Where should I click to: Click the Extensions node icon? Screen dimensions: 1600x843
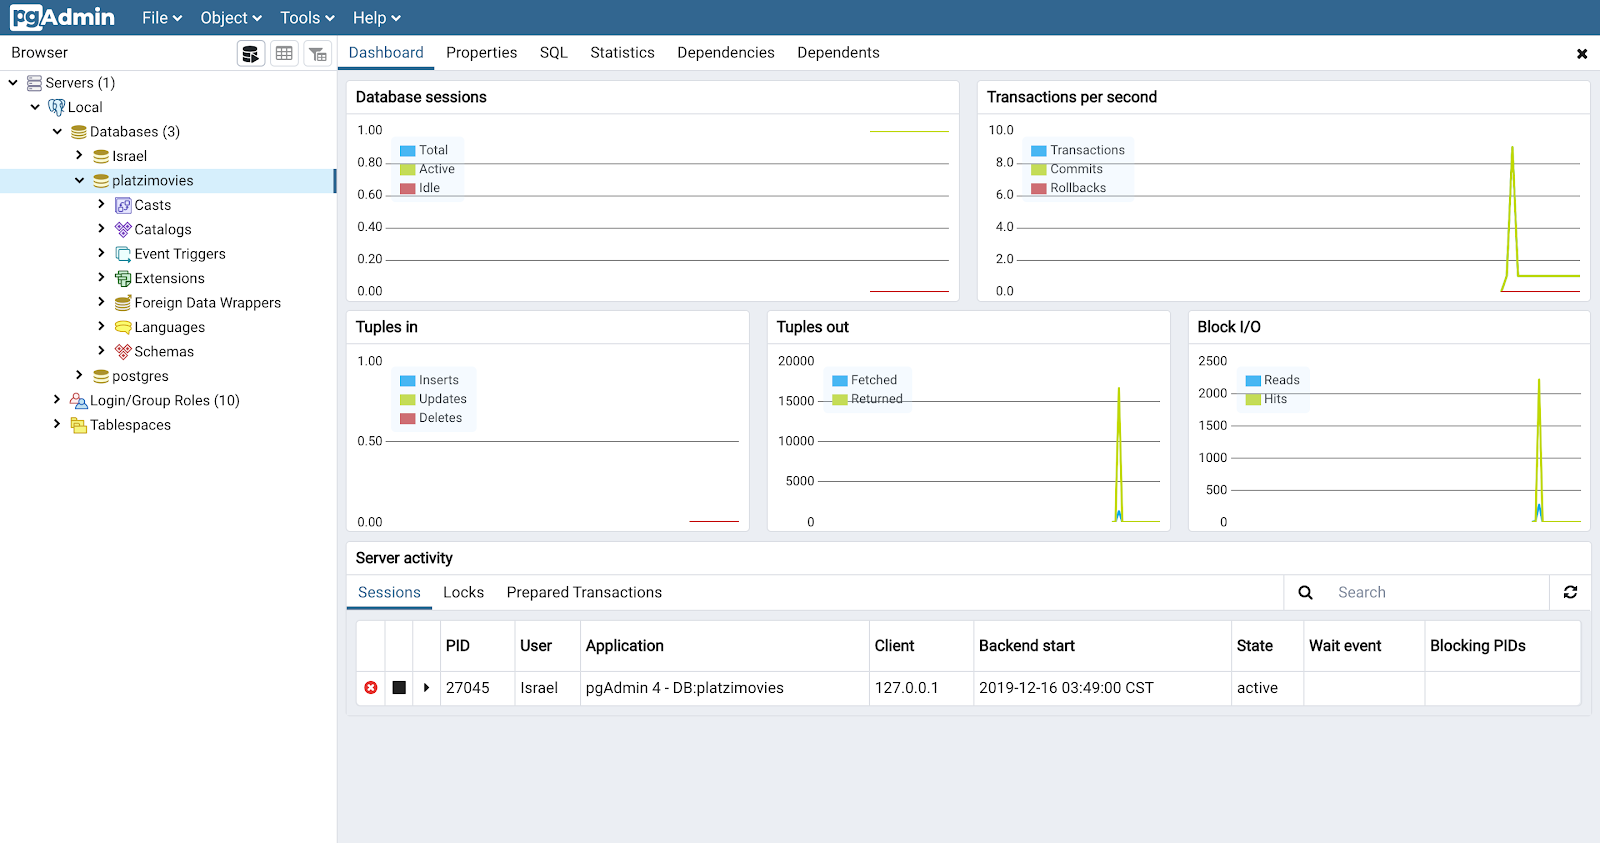[123, 279]
